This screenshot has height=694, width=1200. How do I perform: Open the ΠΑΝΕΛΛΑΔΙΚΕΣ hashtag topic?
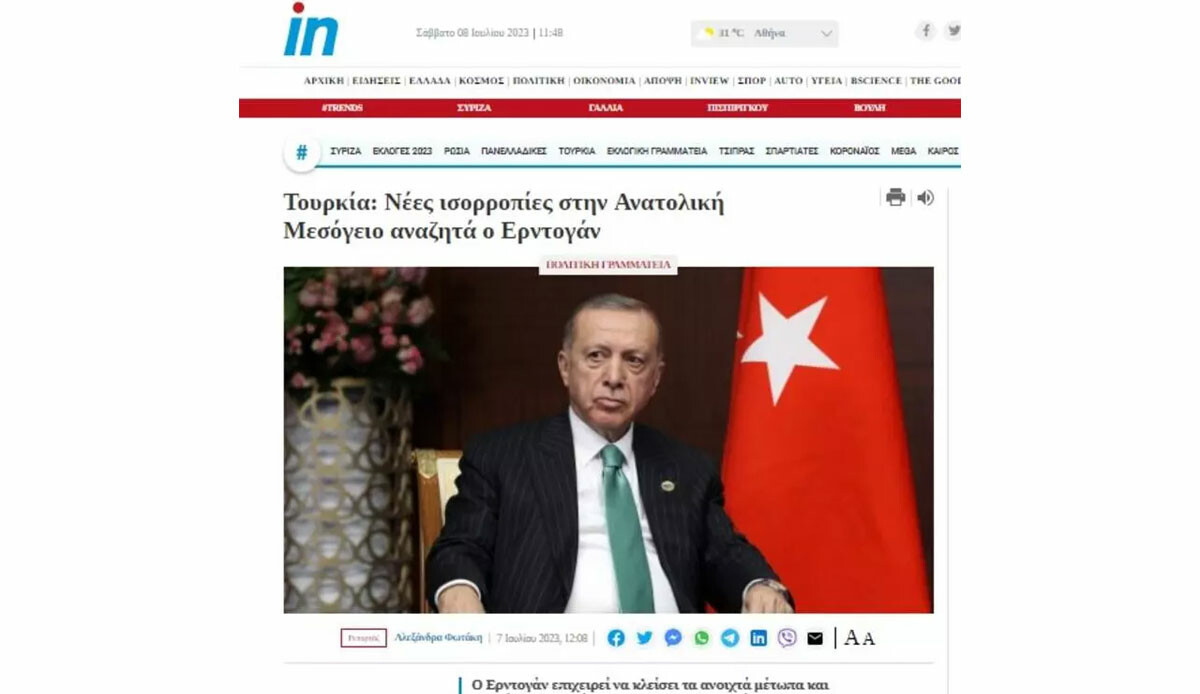(x=514, y=151)
